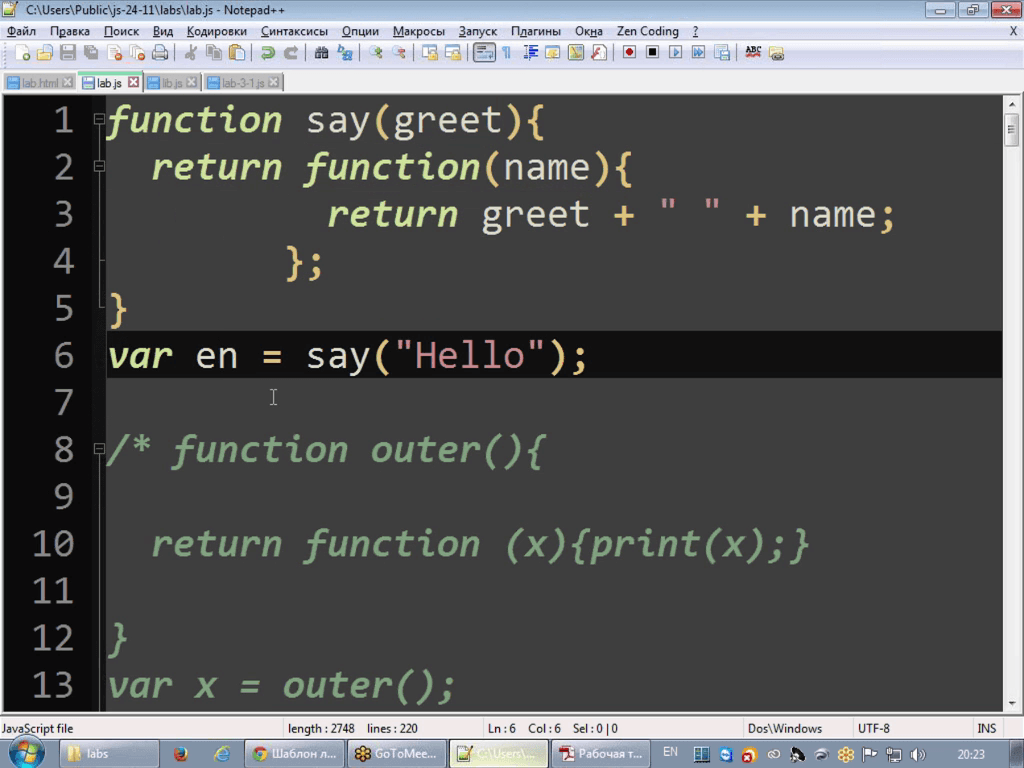Collapse the comment block fold at line 8
This screenshot has height=768, width=1024.
(99, 449)
